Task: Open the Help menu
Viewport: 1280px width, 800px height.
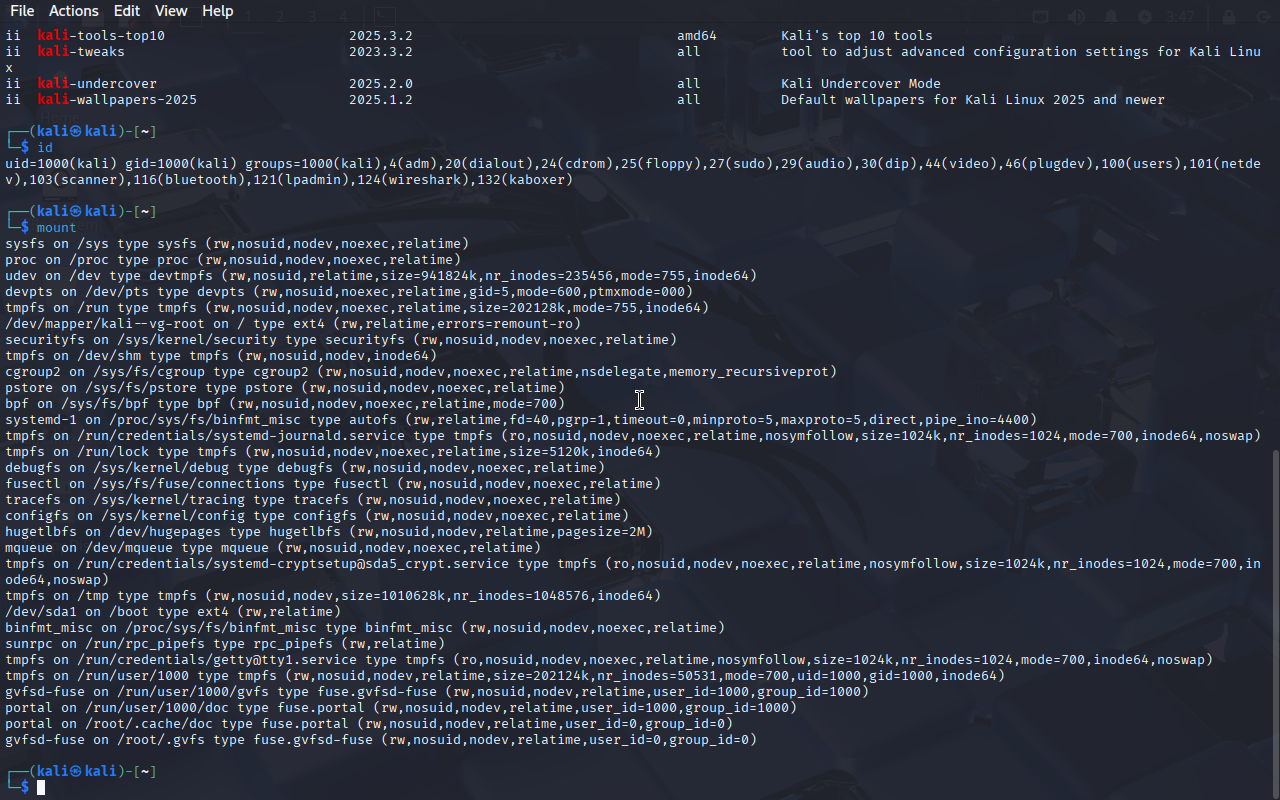Action: pos(217,11)
